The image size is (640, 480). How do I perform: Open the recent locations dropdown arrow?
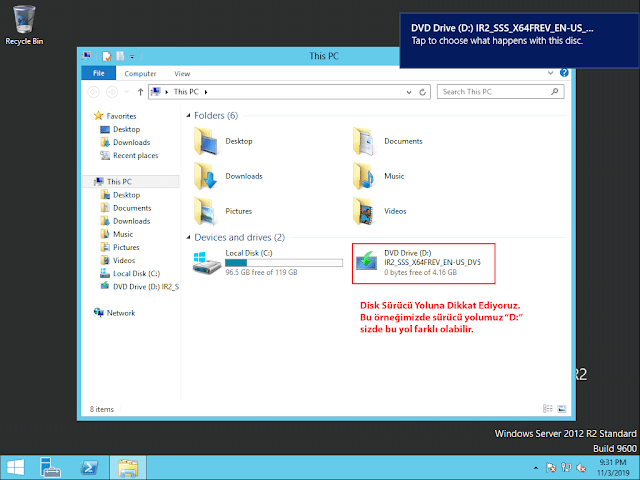point(127,92)
